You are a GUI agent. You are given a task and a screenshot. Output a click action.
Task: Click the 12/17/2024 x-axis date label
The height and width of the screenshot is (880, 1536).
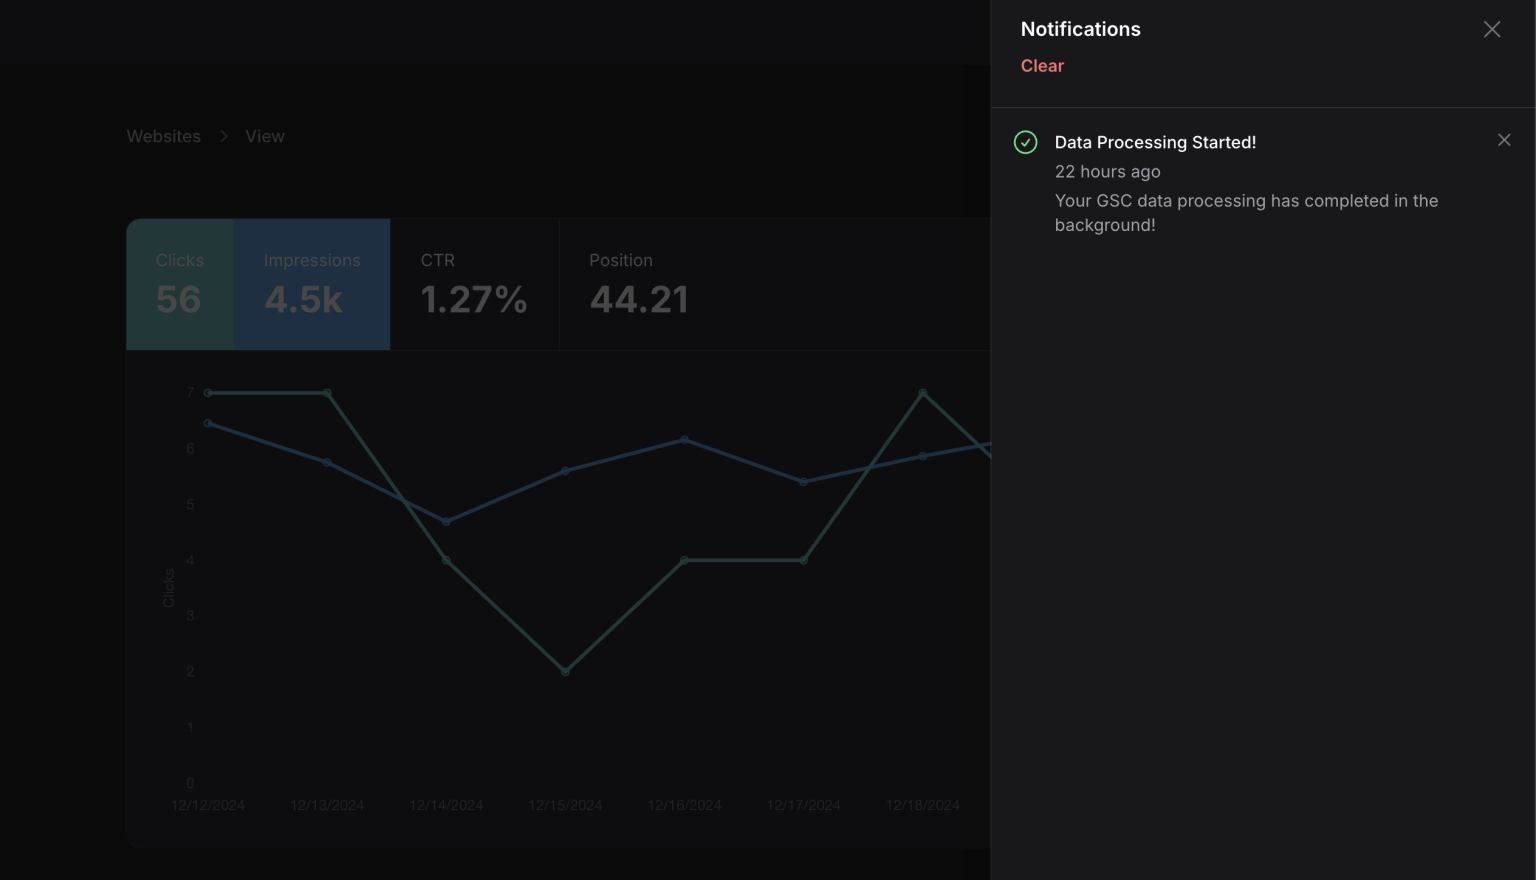[803, 805]
